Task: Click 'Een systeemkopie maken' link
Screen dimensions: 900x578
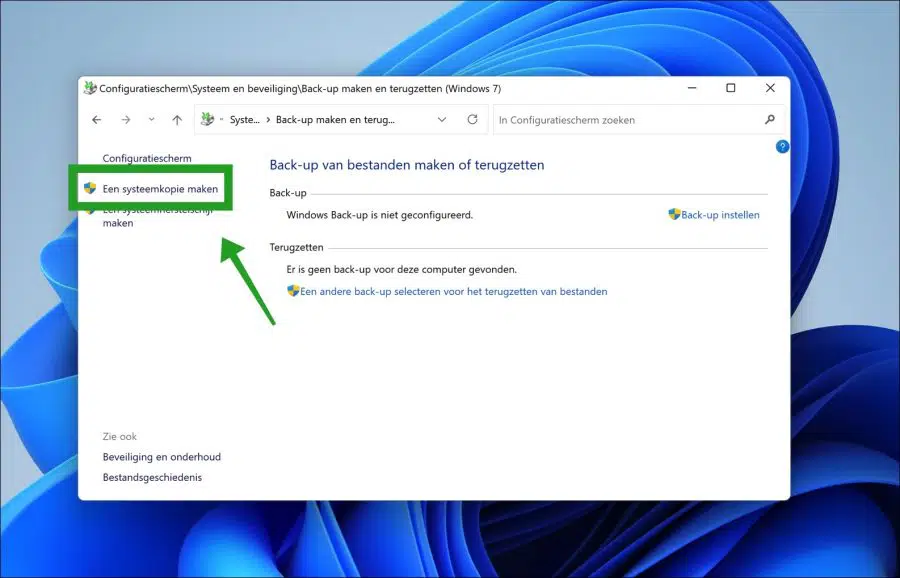Action: pyautogui.click(x=160, y=189)
